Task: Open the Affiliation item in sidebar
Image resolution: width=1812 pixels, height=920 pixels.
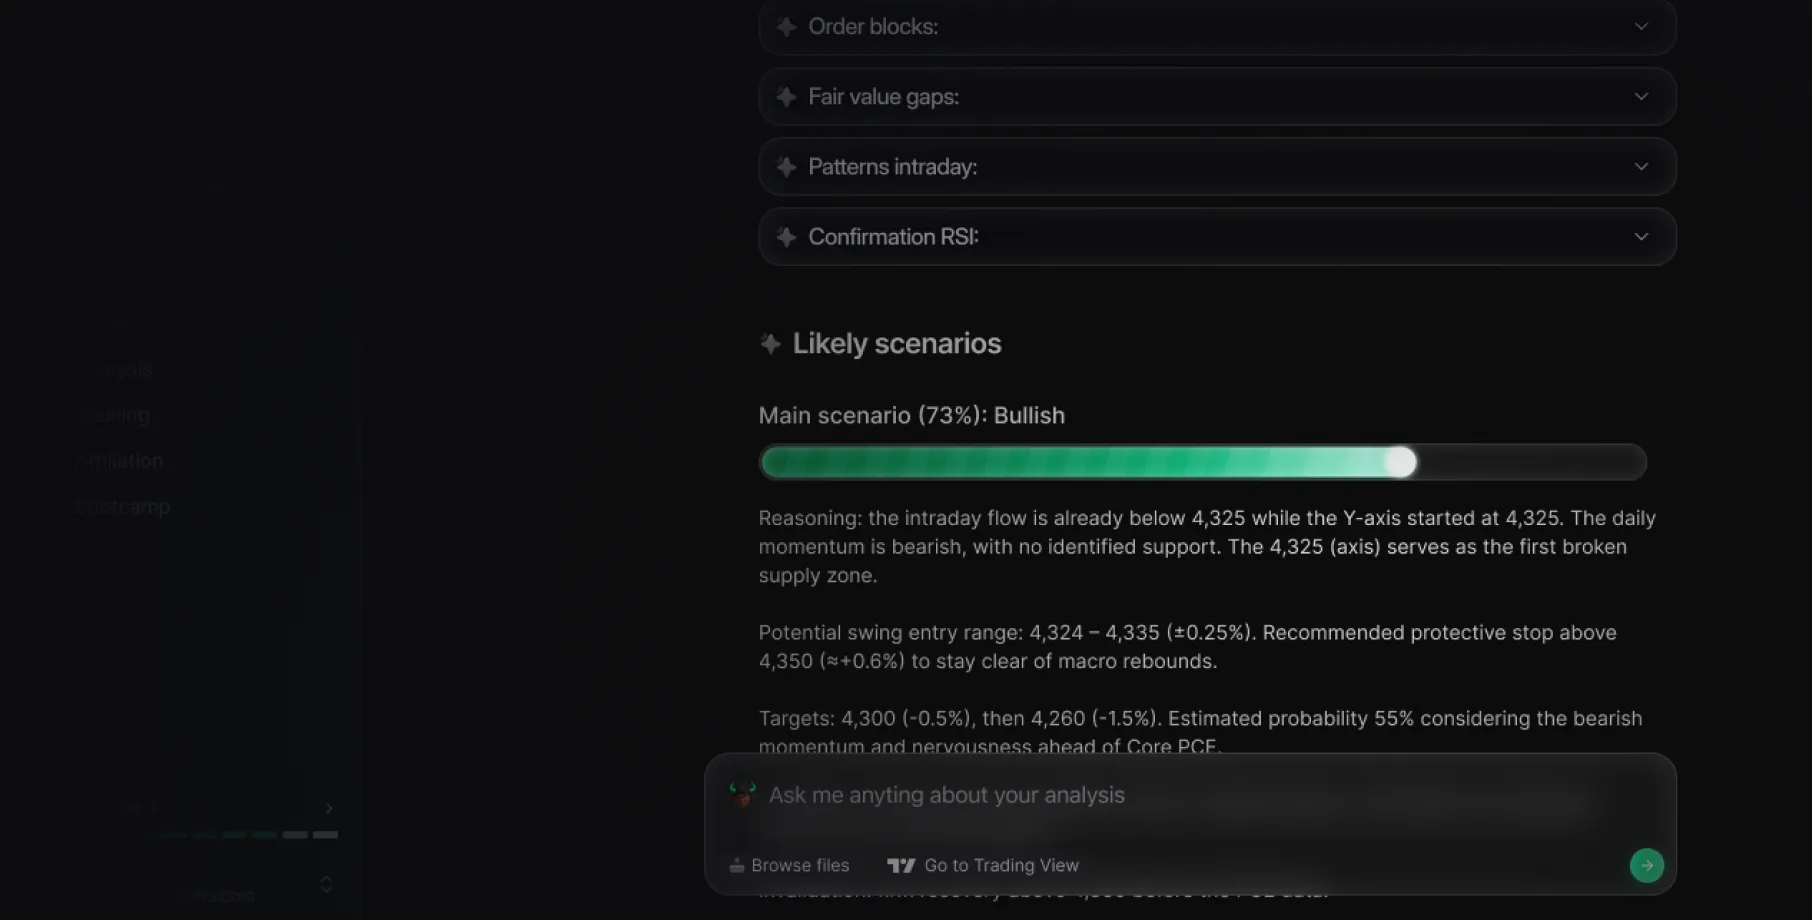Action: 120,461
